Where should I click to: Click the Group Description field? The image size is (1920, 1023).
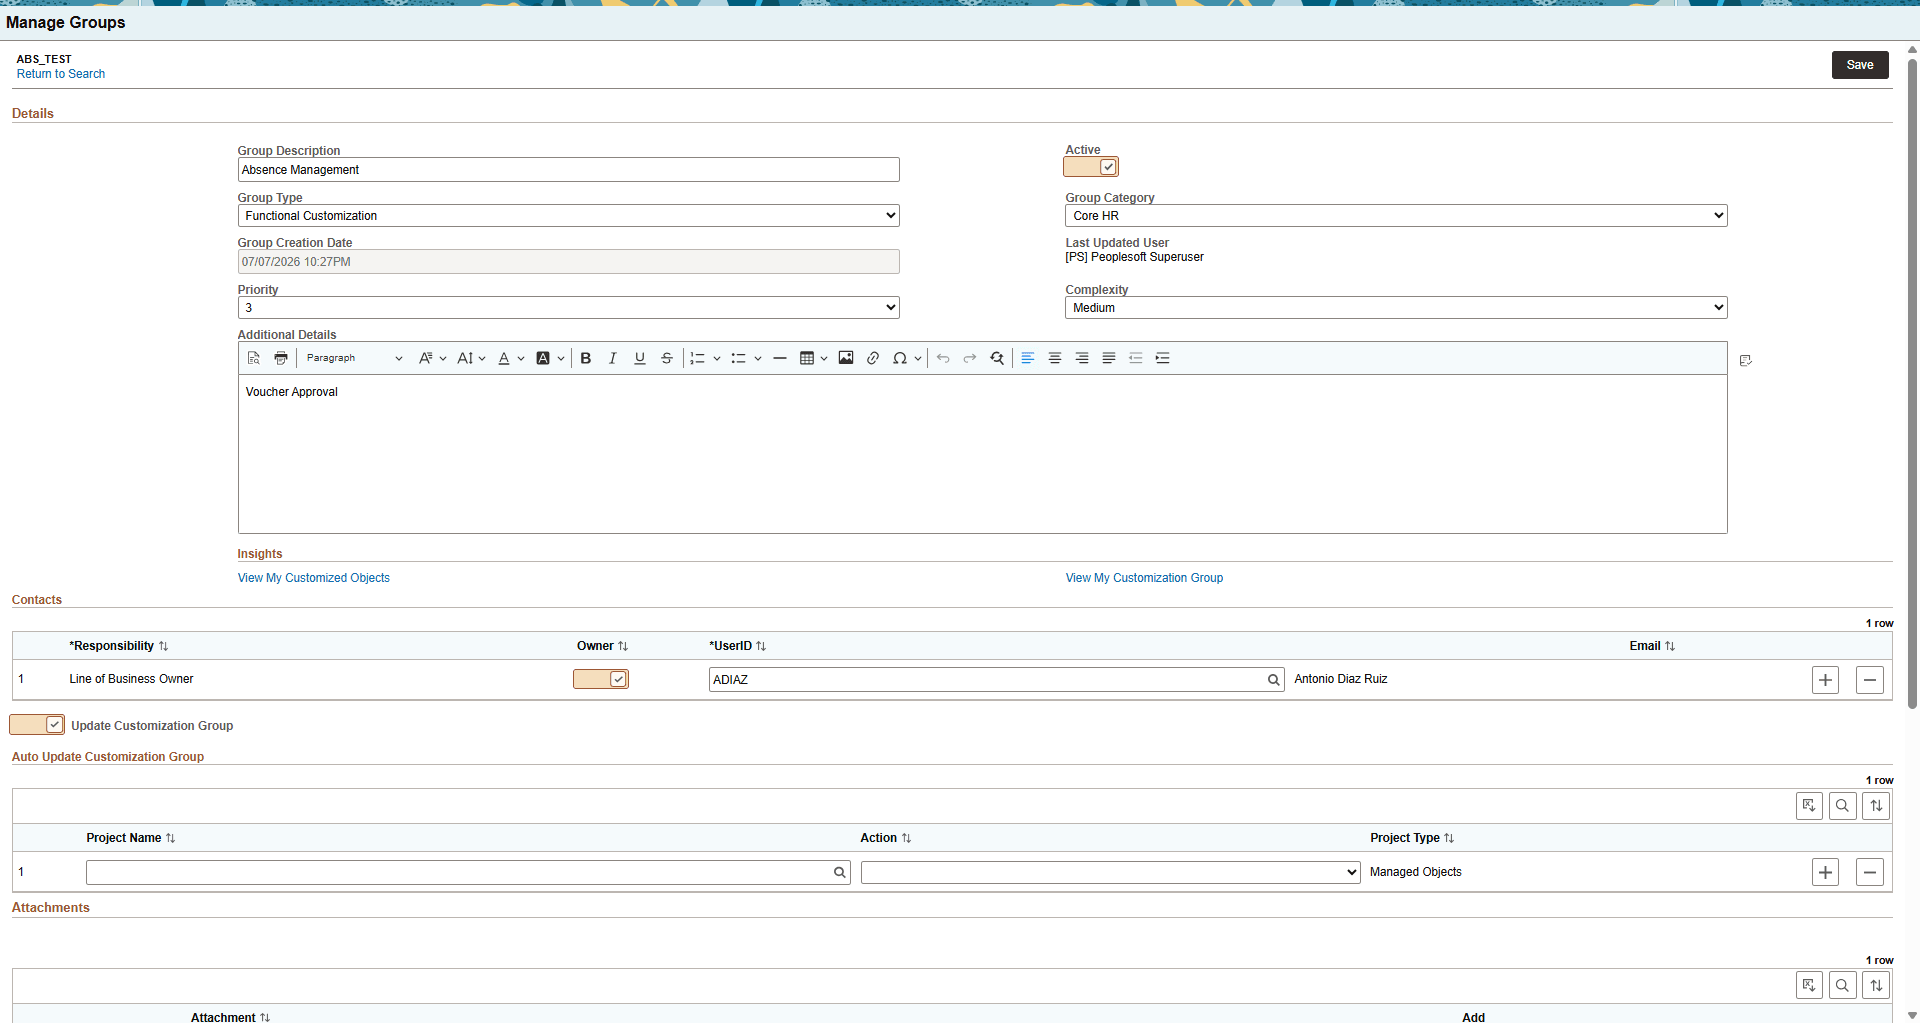(x=569, y=170)
